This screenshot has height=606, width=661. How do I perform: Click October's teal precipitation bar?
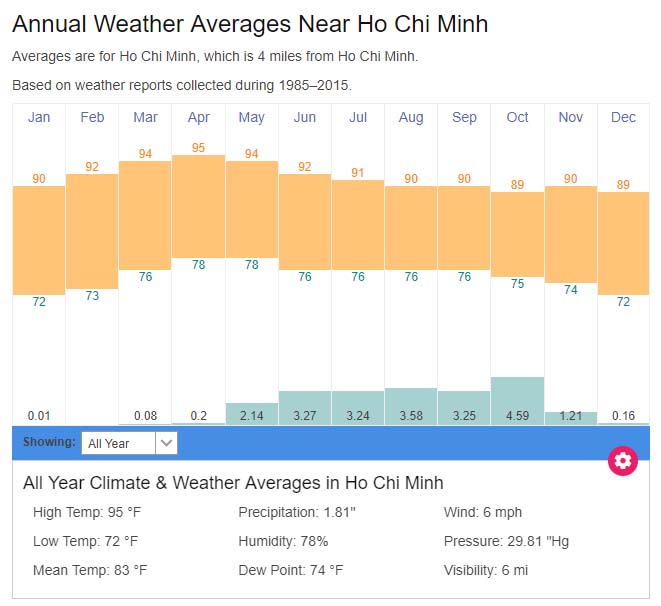517,393
